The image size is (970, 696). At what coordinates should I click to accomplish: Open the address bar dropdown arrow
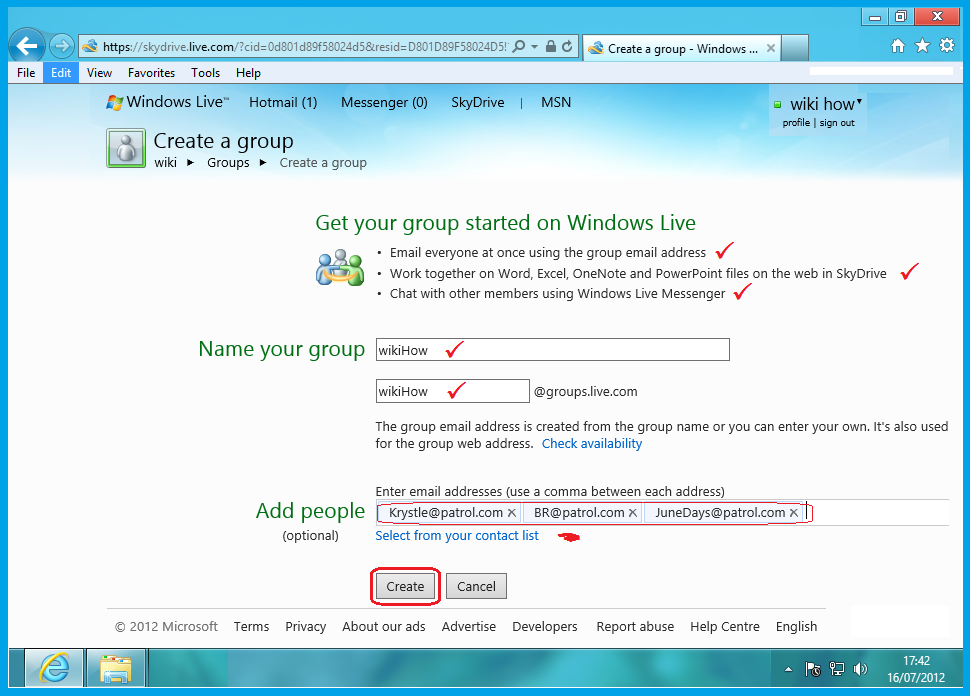click(x=534, y=46)
